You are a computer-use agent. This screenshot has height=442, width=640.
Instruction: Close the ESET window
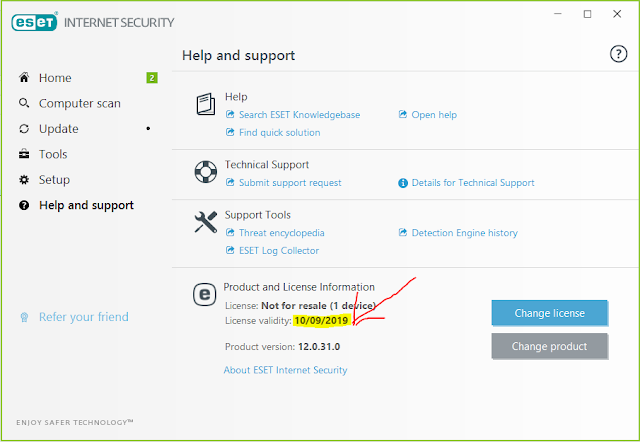617,14
